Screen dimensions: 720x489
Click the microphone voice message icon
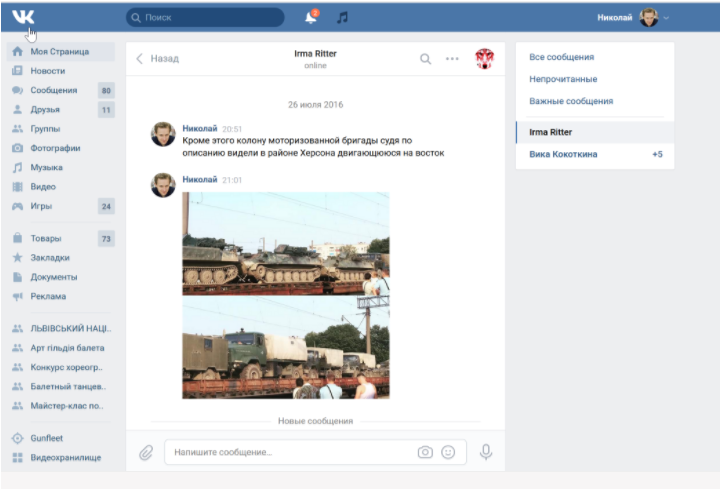tap(486, 452)
